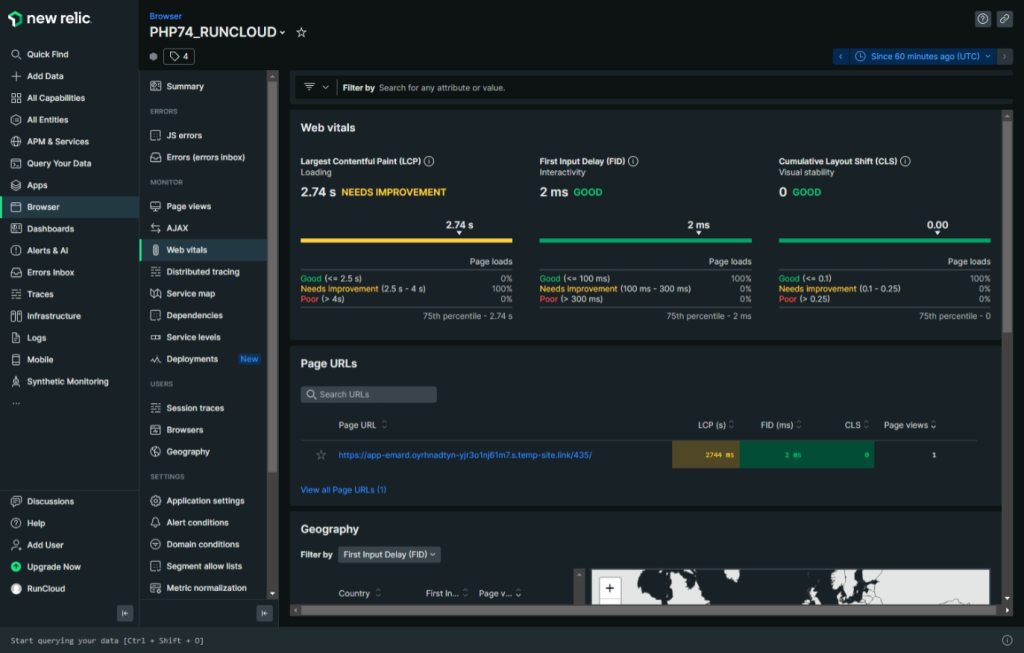This screenshot has width=1024, height=653.
Task: Open Distributed tracing
Action: point(203,272)
